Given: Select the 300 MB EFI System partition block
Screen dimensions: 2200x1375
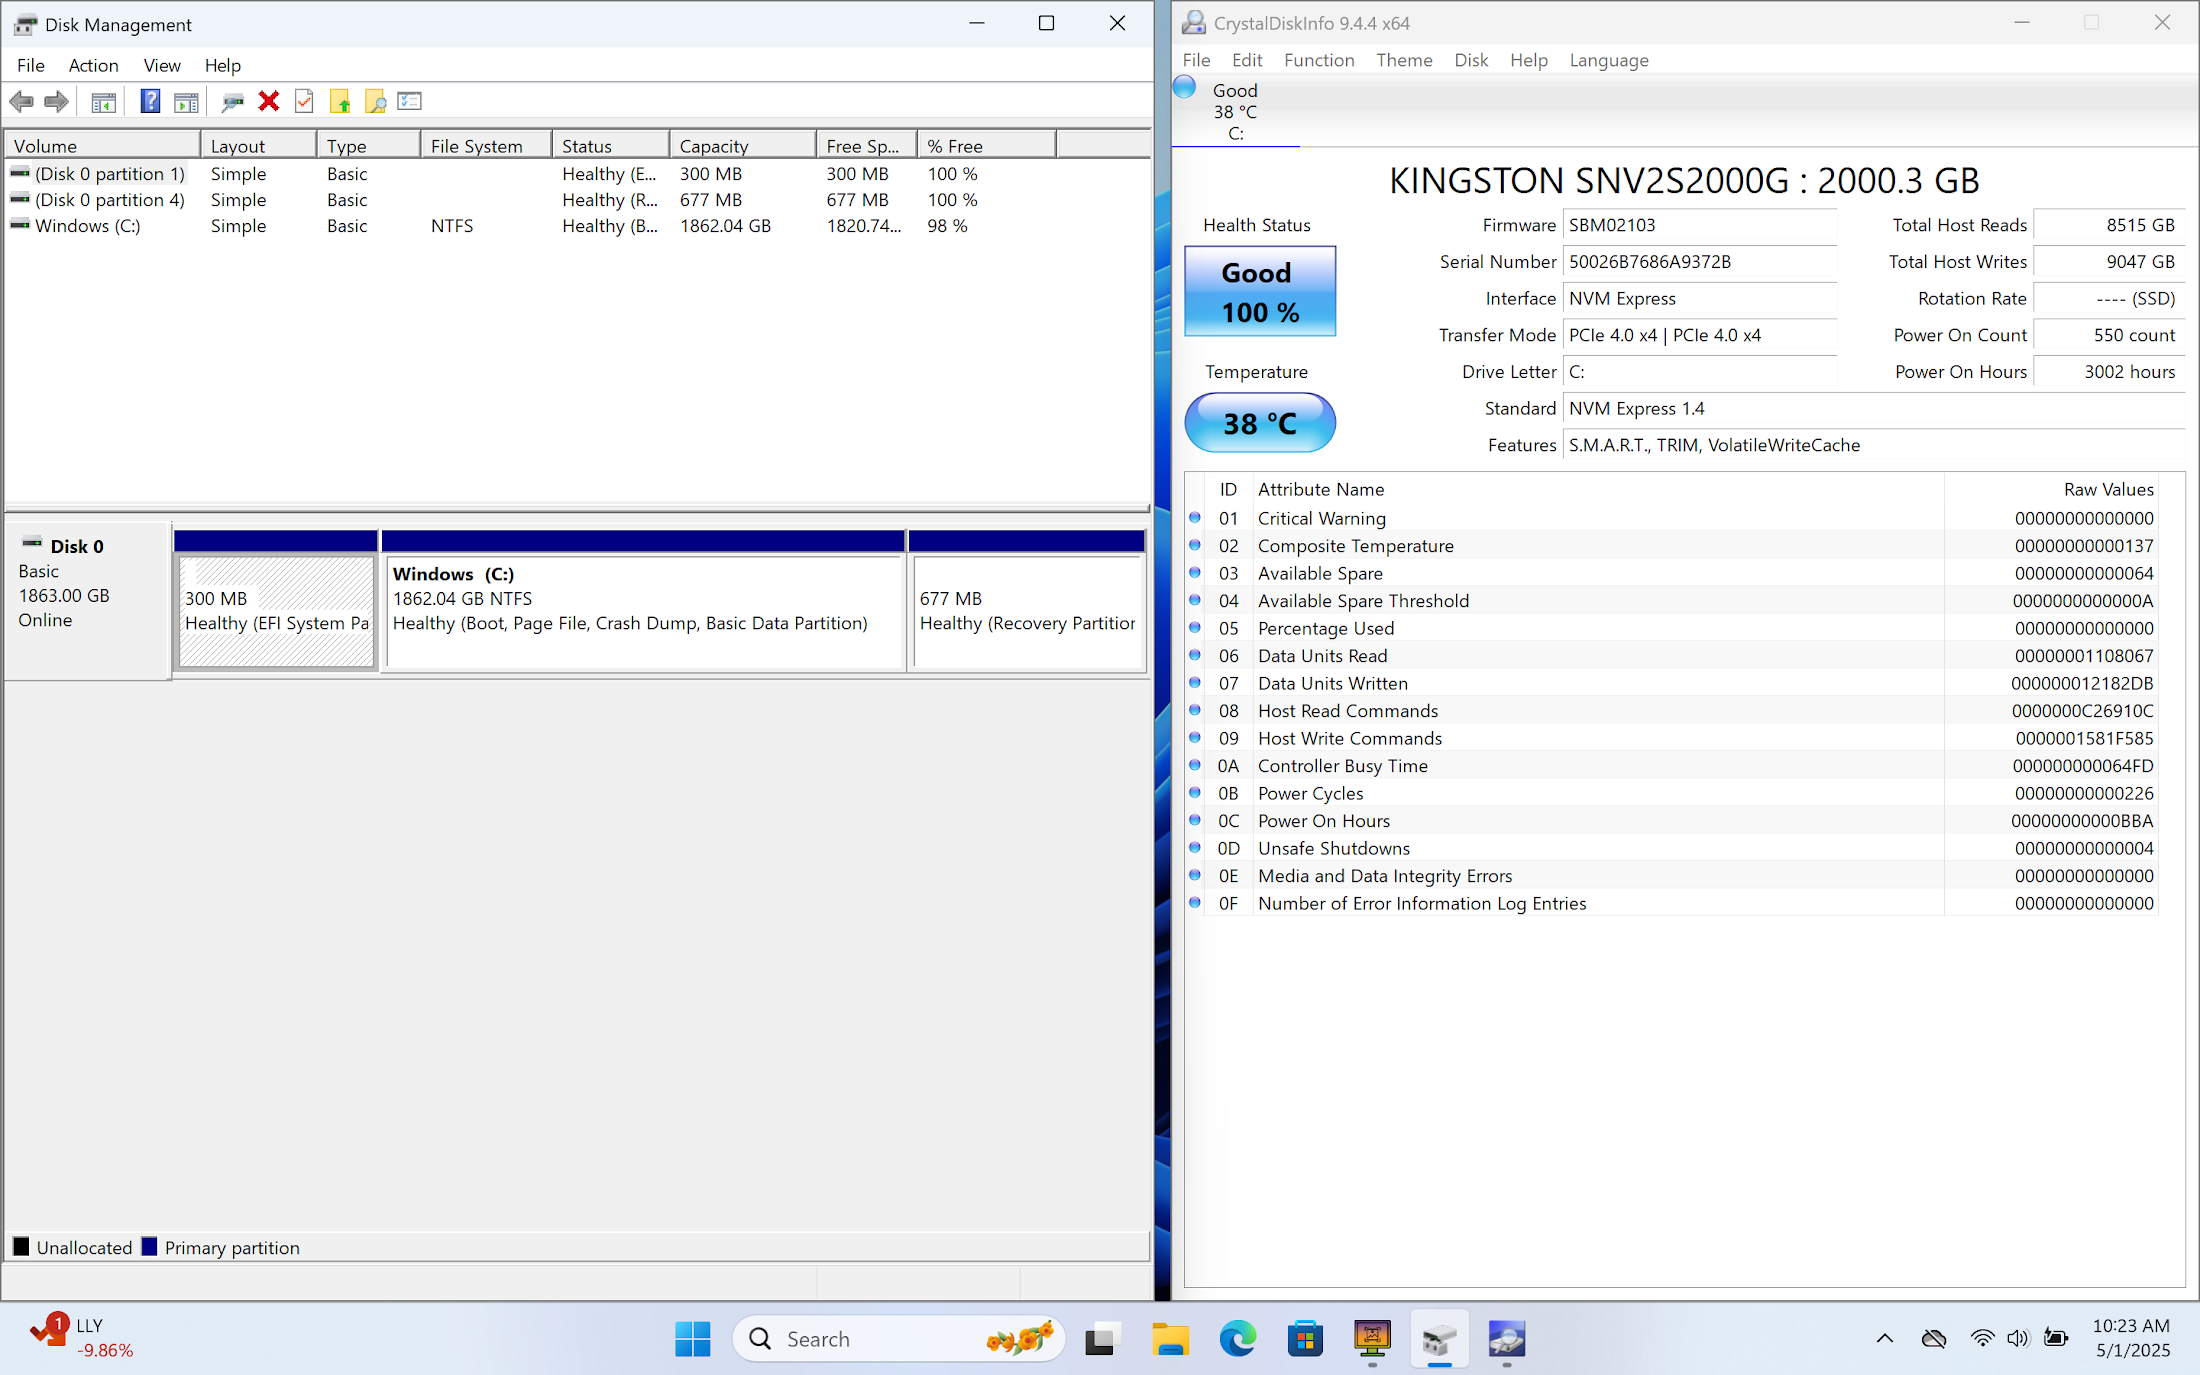Looking at the screenshot, I should click(x=276, y=611).
